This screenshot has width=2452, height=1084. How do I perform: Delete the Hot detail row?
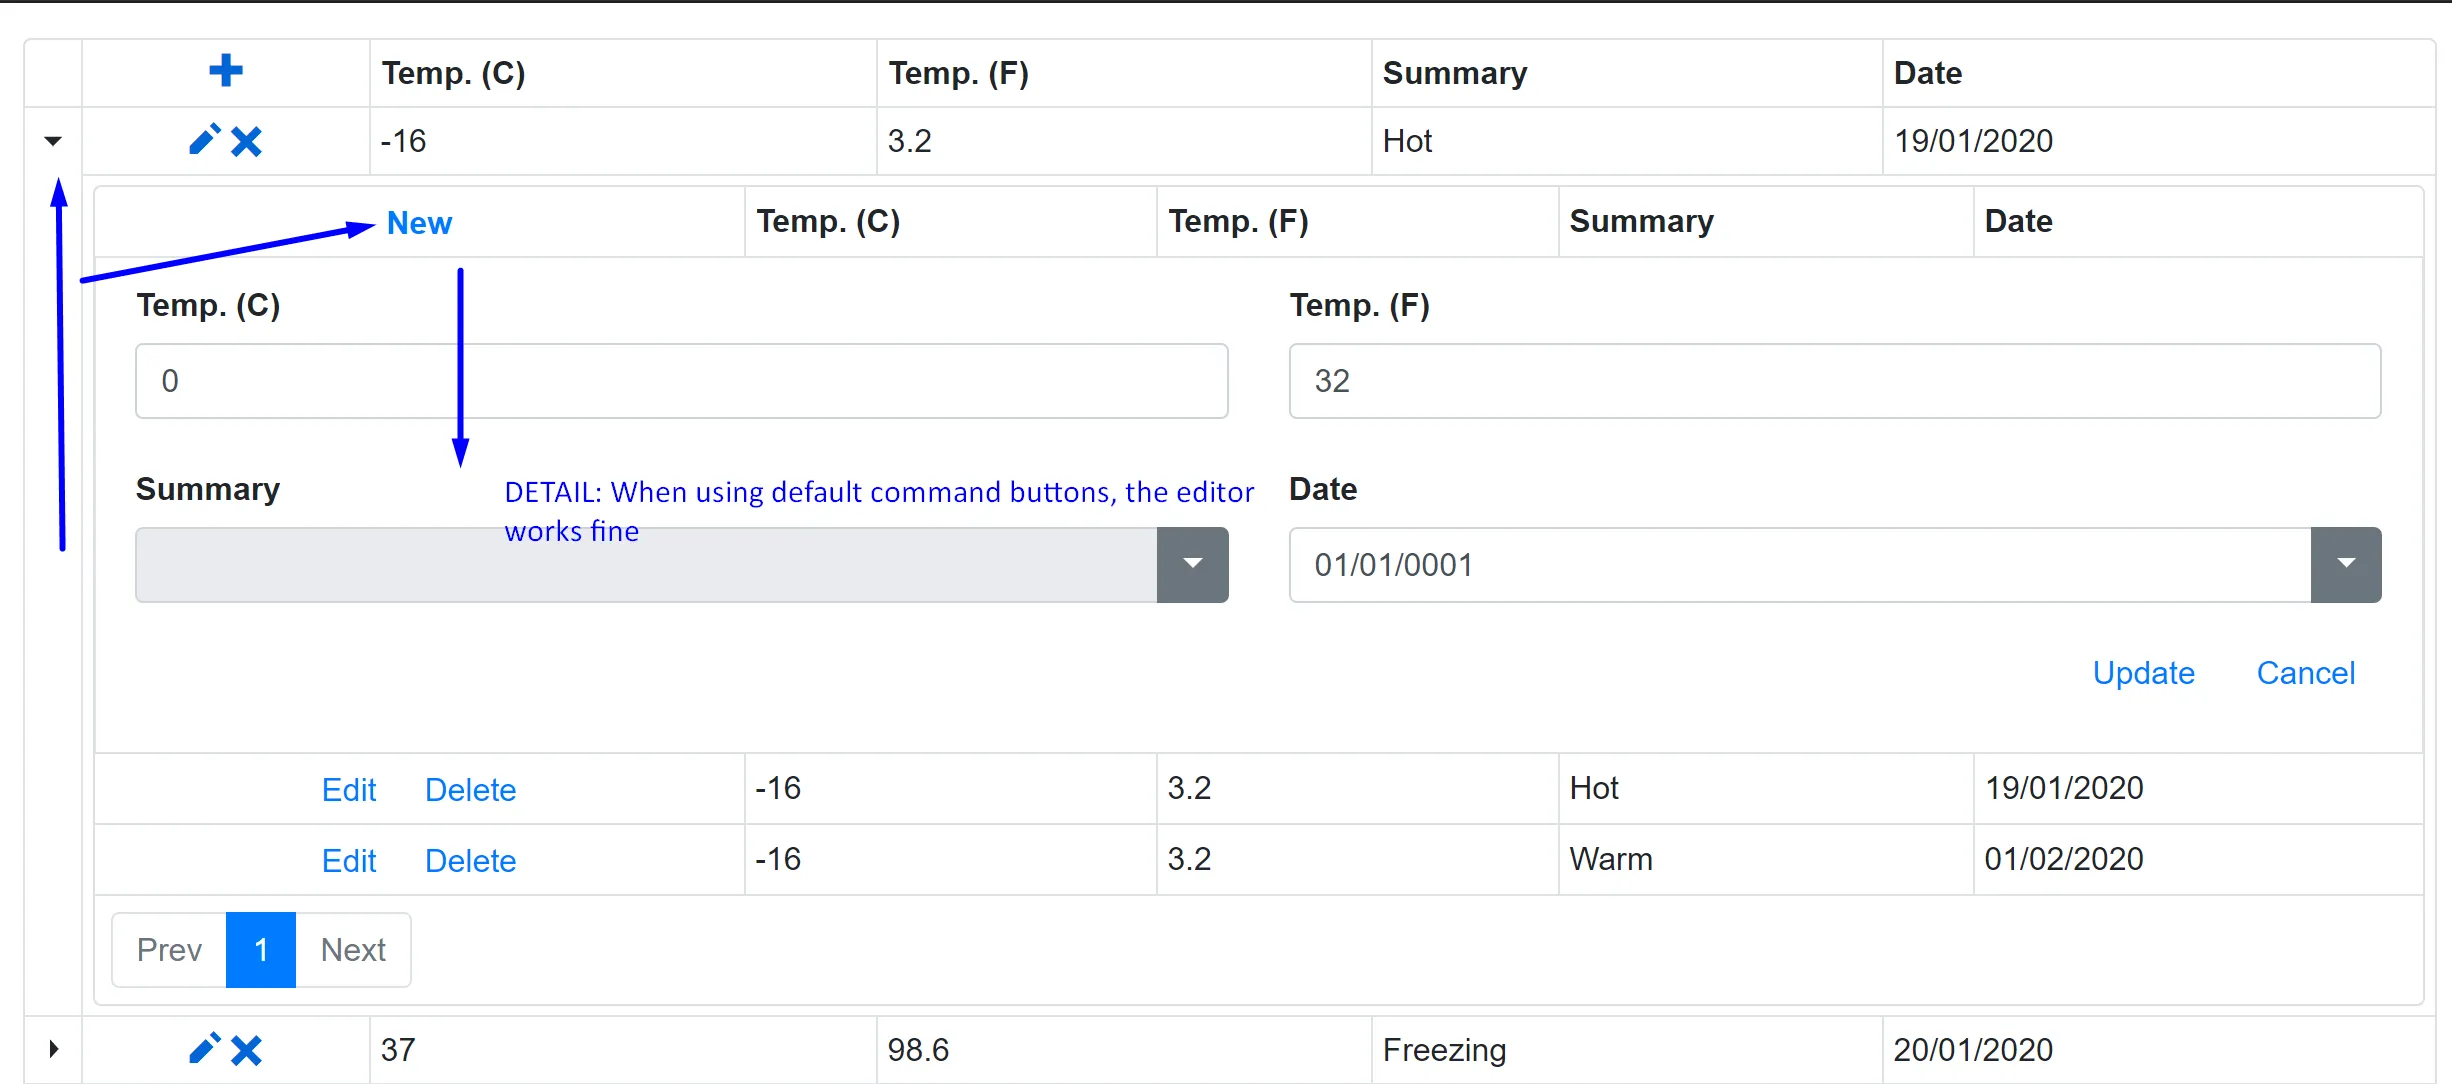coord(470,790)
